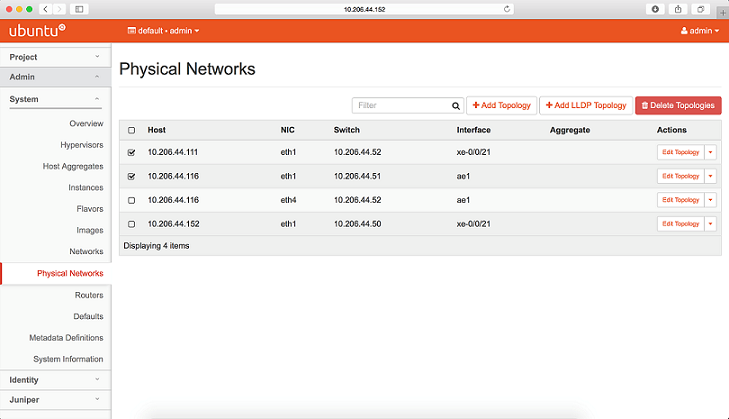Open System Information in the sidebar

68,359
